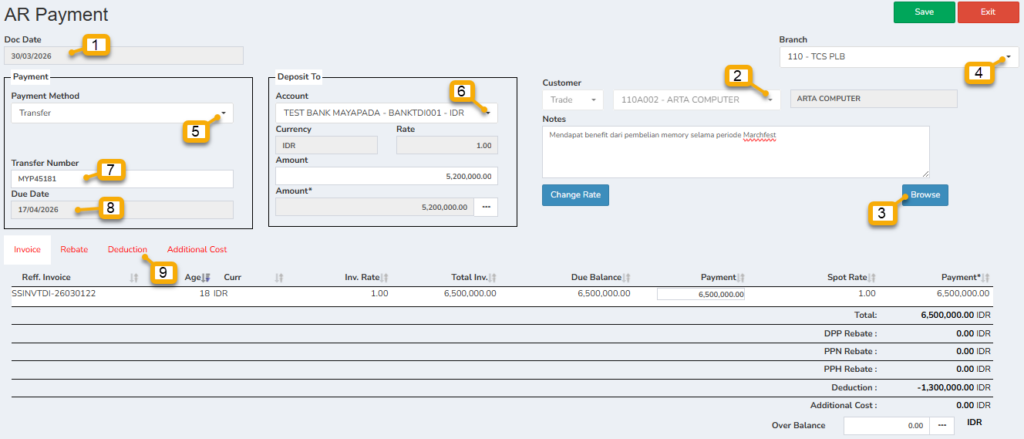Click the green Save button
The image size is (1024, 439).
tap(924, 12)
